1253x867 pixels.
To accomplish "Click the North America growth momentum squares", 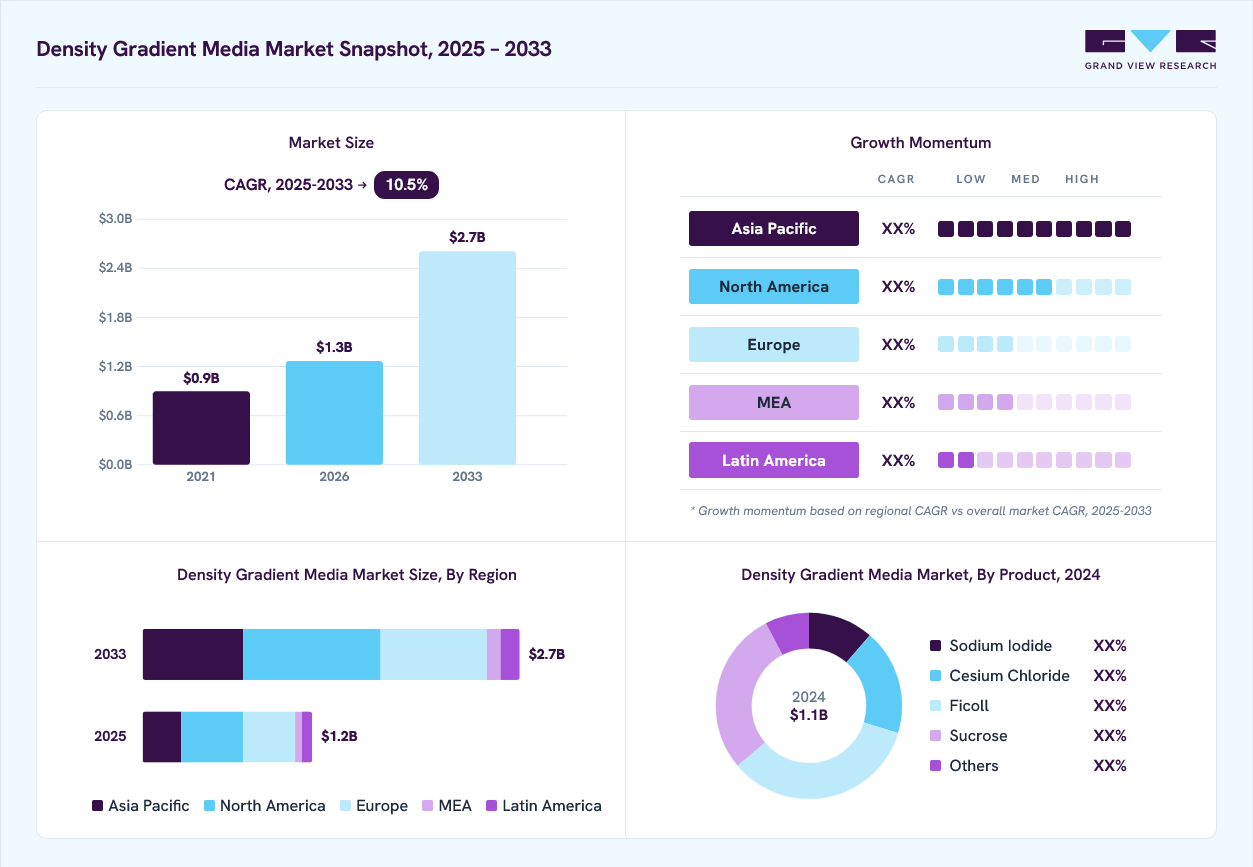I will tap(1034, 287).
